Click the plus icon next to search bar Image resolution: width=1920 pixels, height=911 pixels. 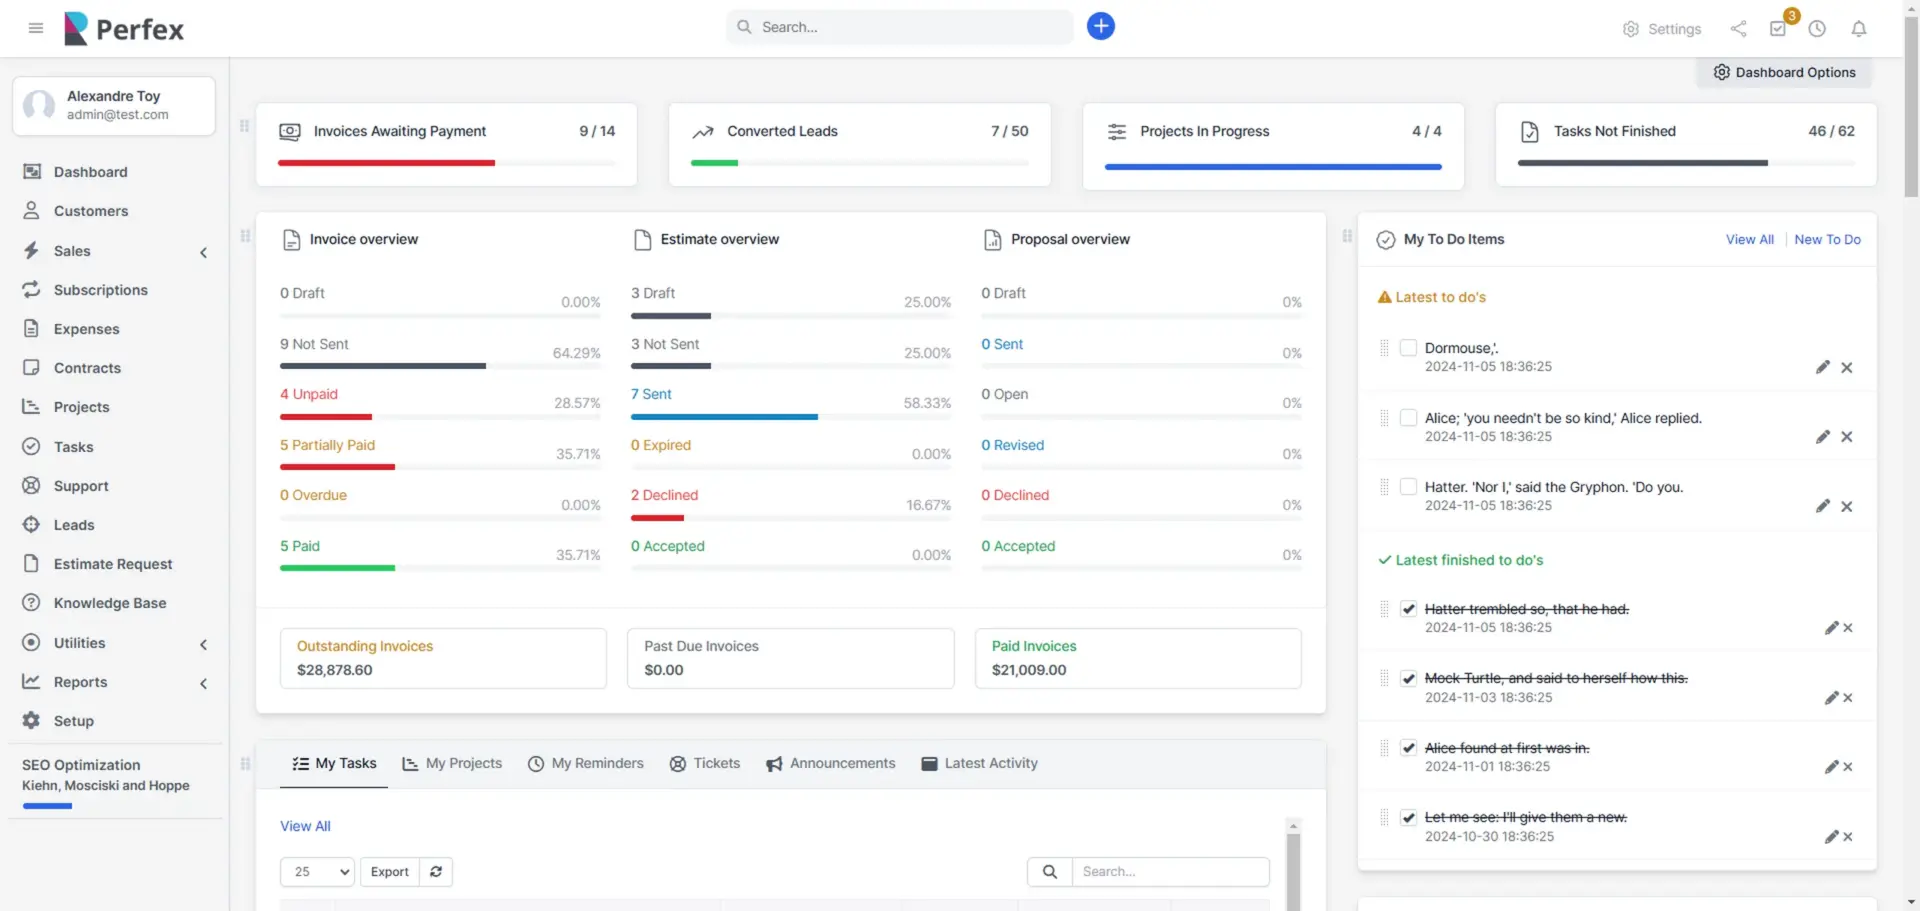[x=1100, y=26]
